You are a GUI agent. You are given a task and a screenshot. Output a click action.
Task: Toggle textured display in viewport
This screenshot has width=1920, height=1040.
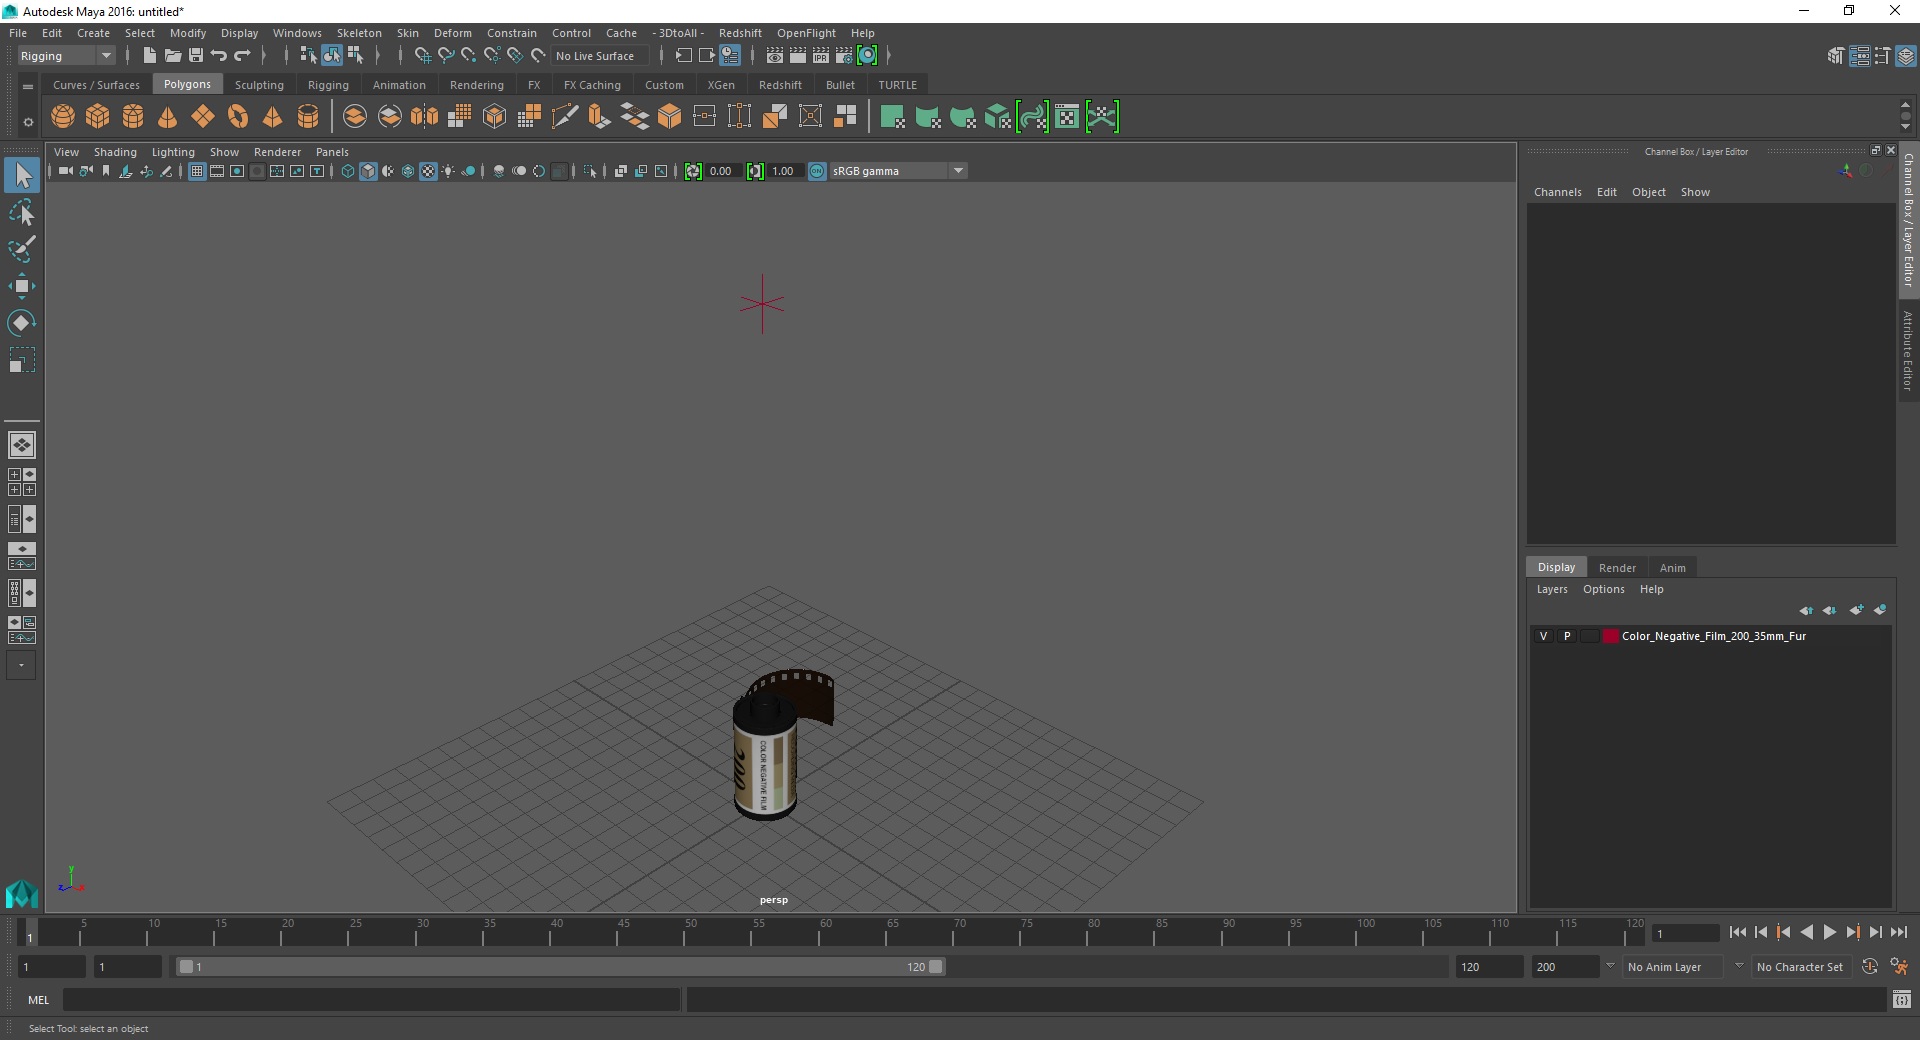[x=428, y=171]
